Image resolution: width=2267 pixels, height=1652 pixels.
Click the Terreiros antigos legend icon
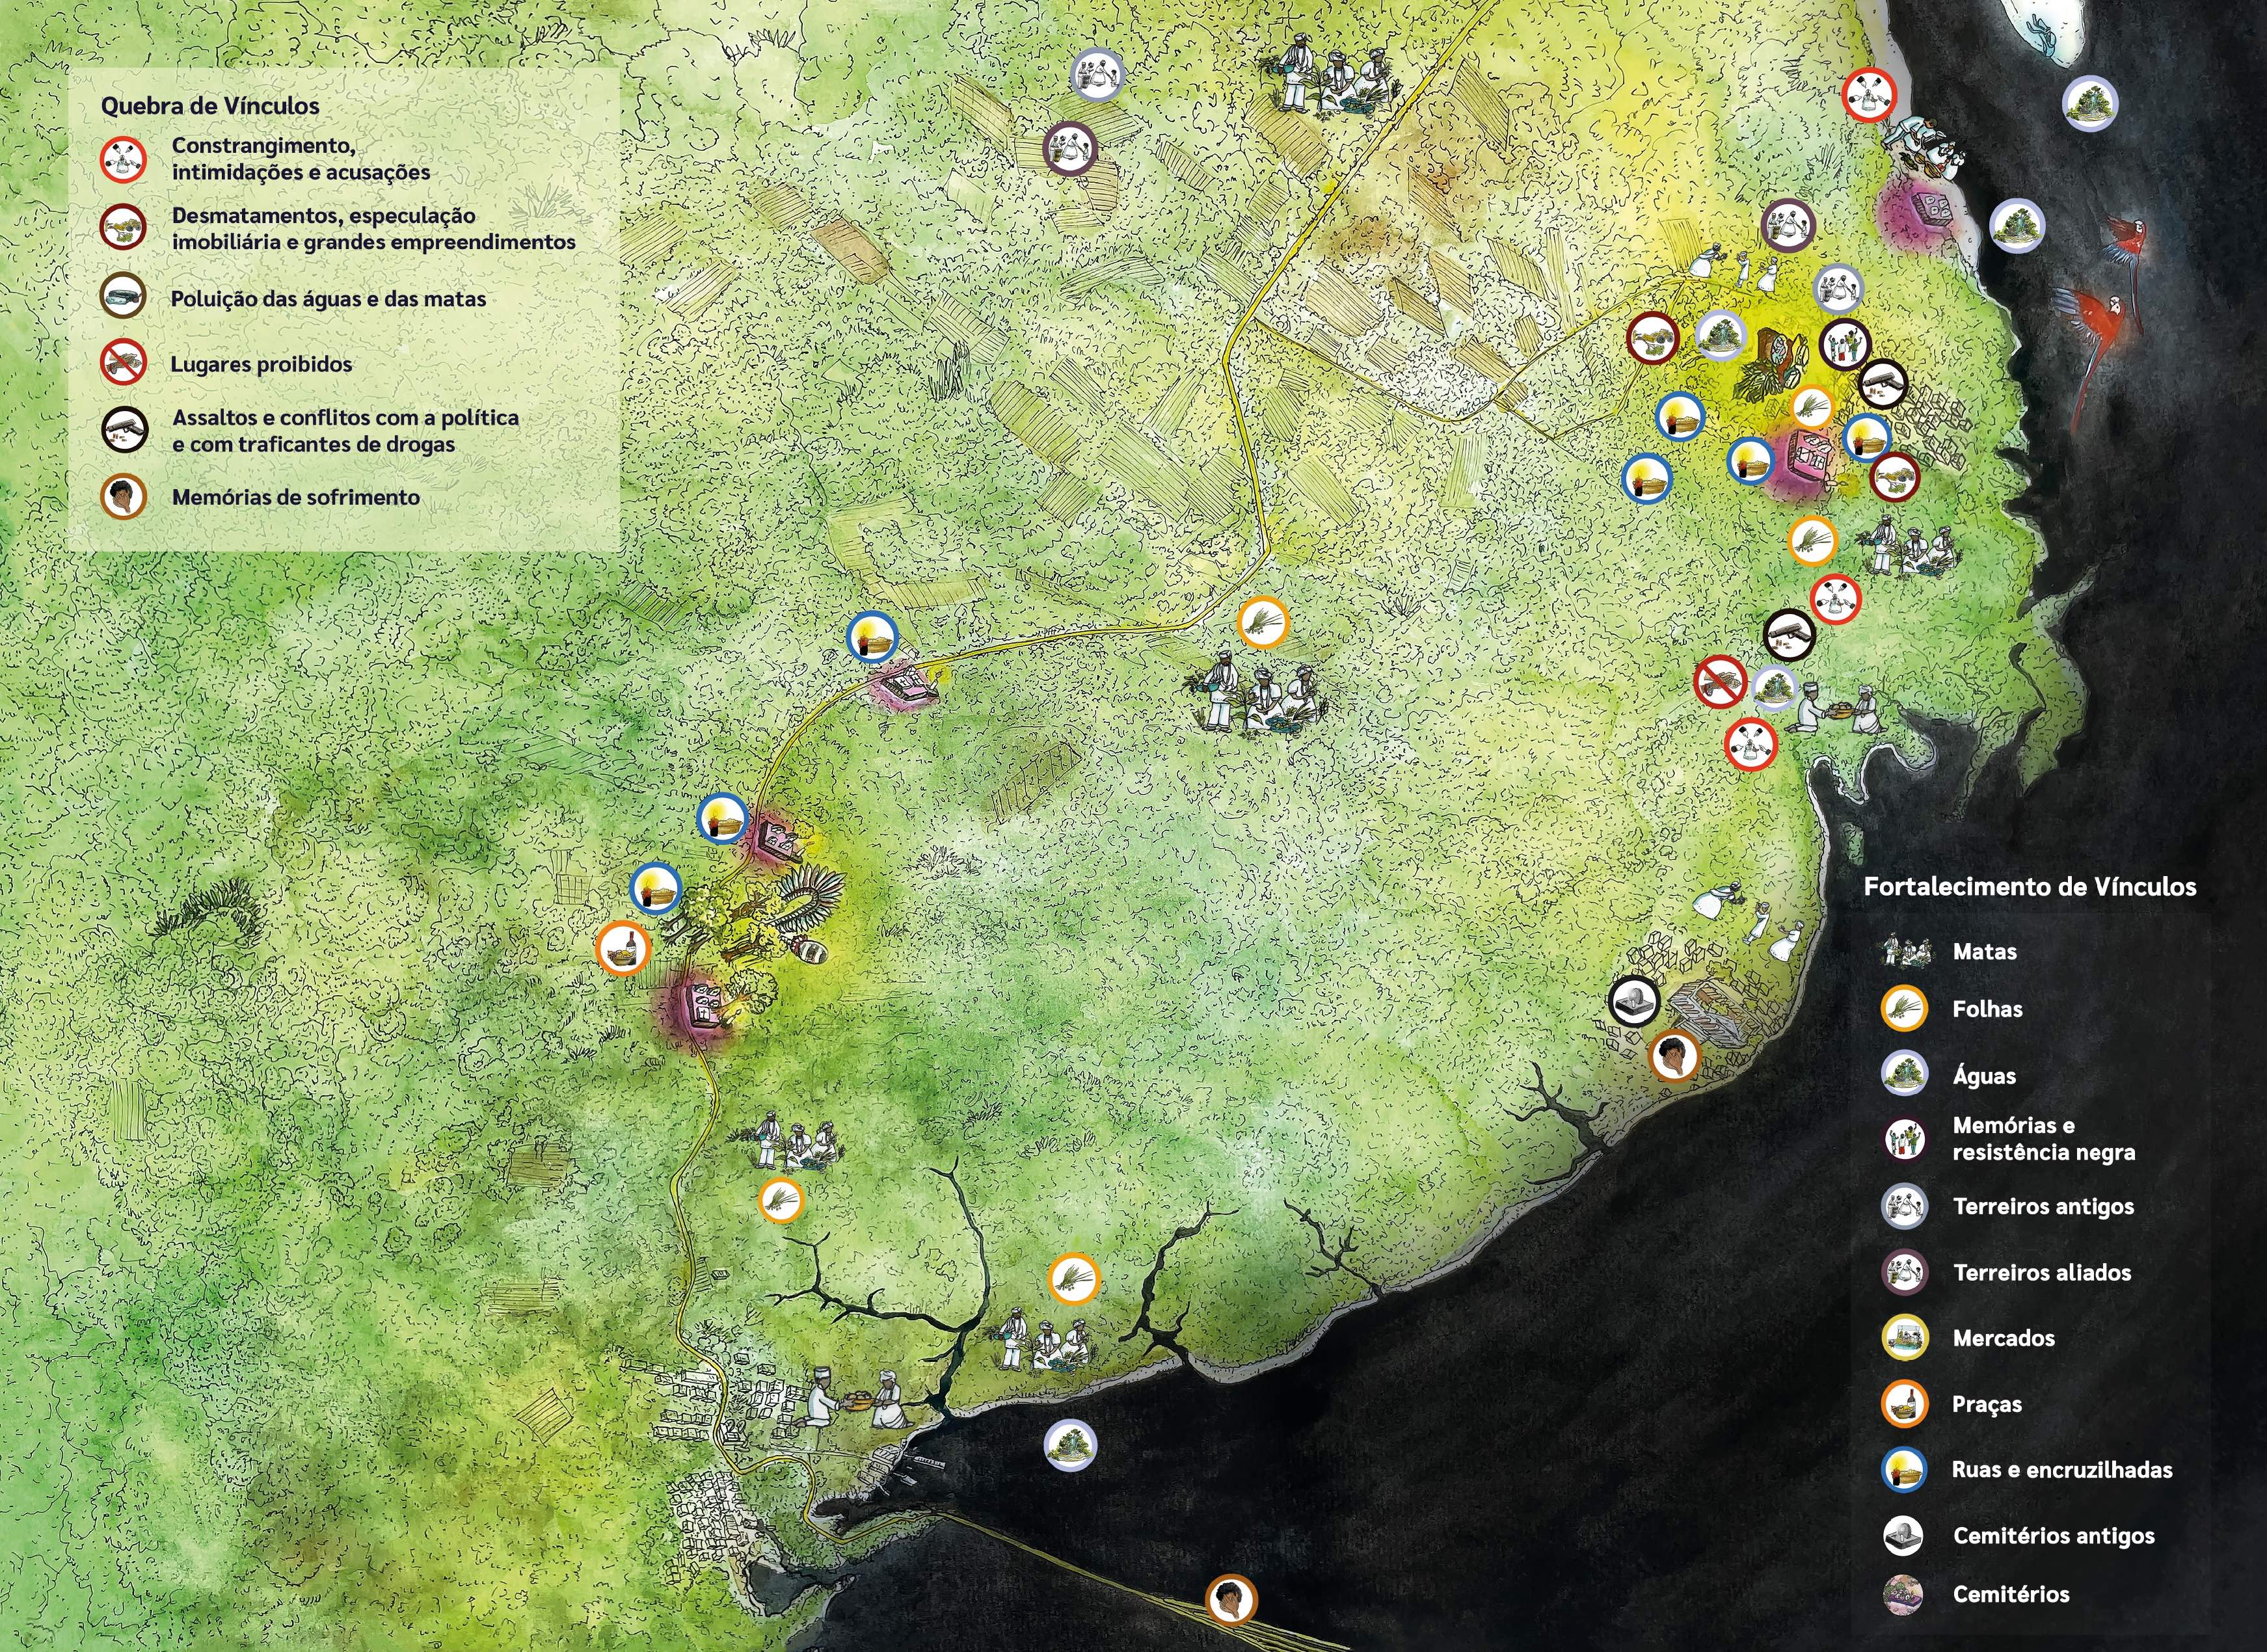(1904, 1206)
